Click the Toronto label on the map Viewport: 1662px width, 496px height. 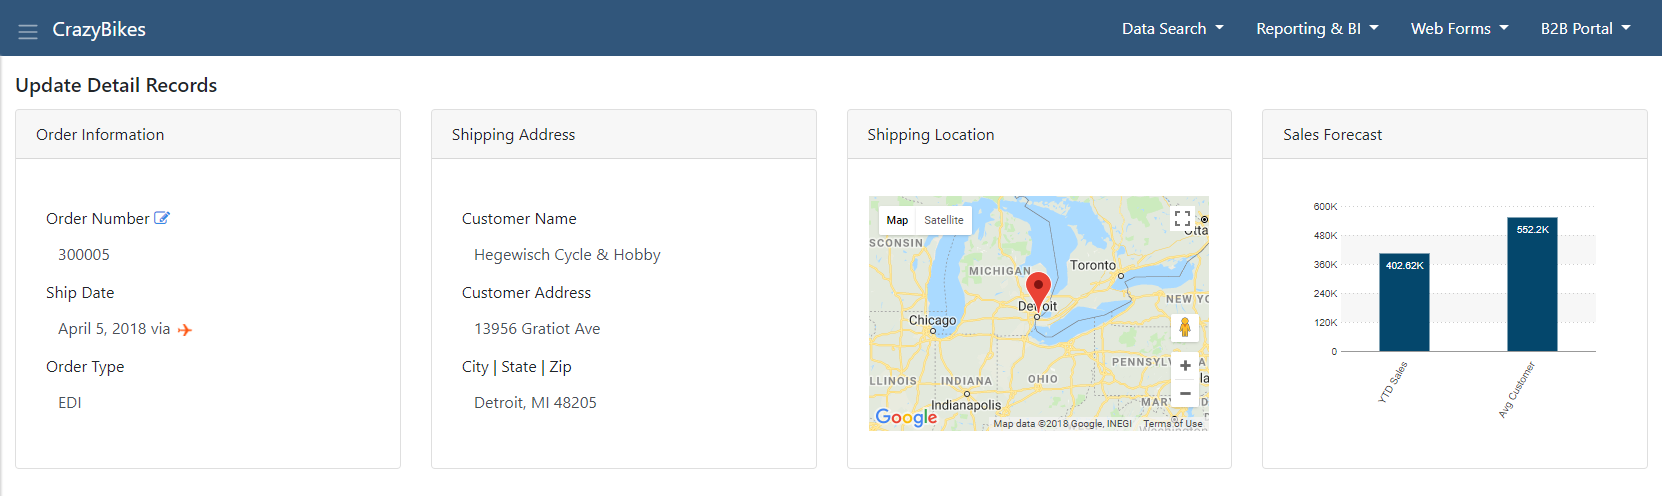pyautogui.click(x=1093, y=265)
